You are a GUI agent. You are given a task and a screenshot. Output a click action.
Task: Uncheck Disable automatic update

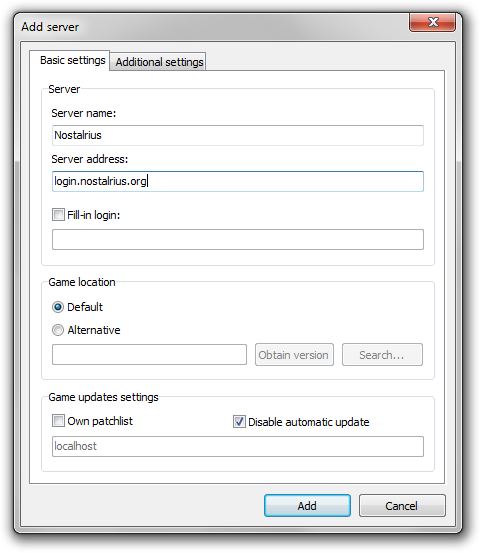(x=239, y=421)
